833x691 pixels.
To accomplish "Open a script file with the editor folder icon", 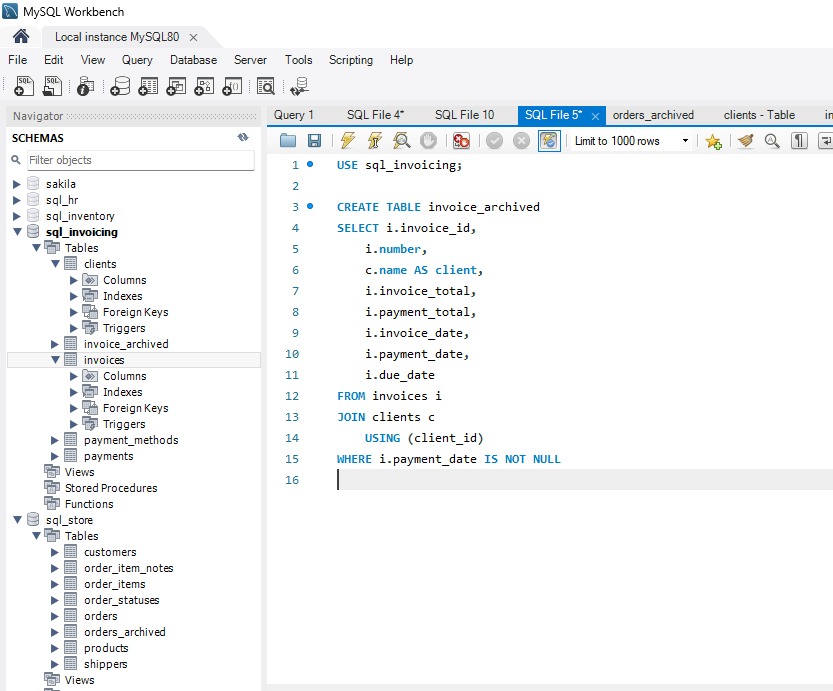I will (288, 141).
